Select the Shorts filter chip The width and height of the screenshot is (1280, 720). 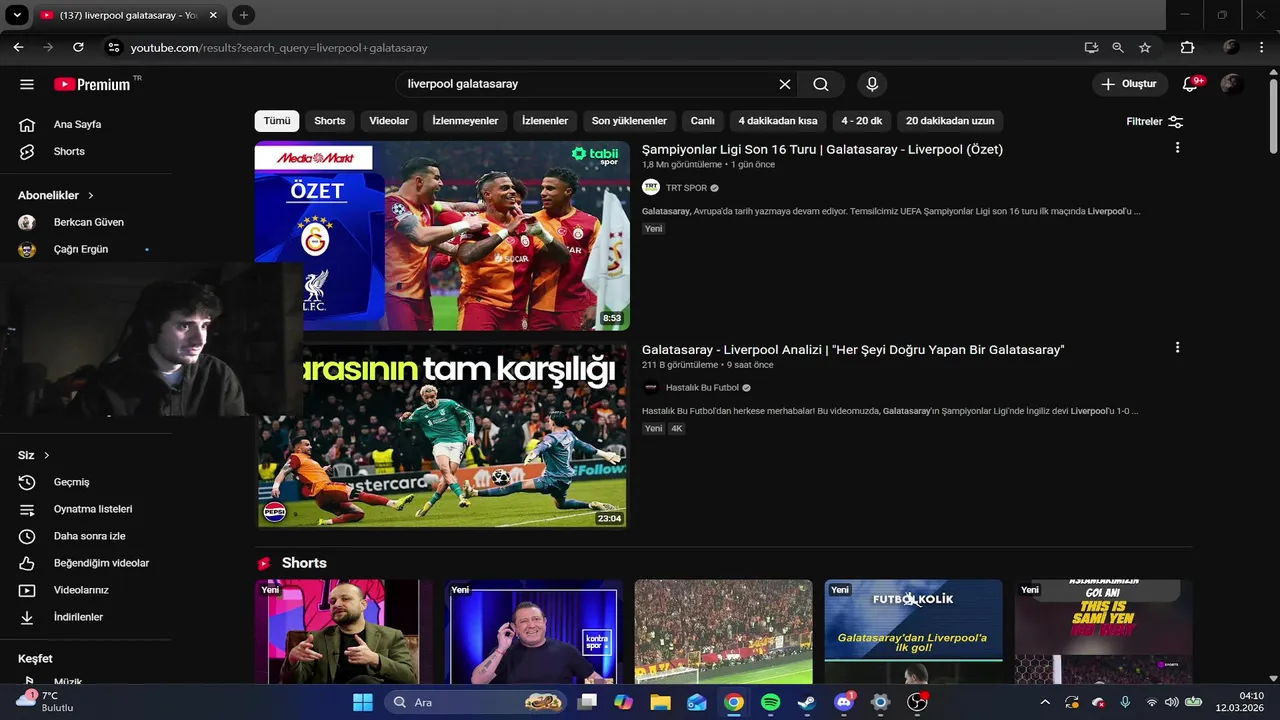(330, 121)
